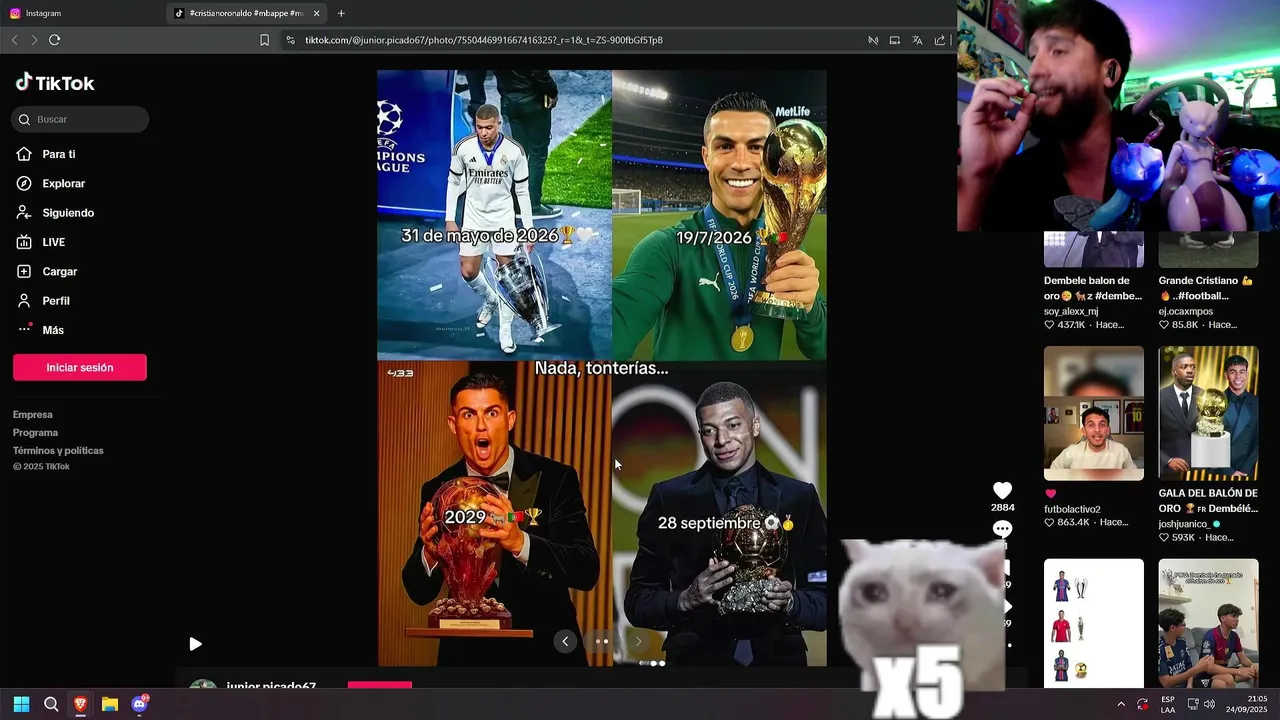
Task: Open Términos y políticas link
Action: click(58, 451)
